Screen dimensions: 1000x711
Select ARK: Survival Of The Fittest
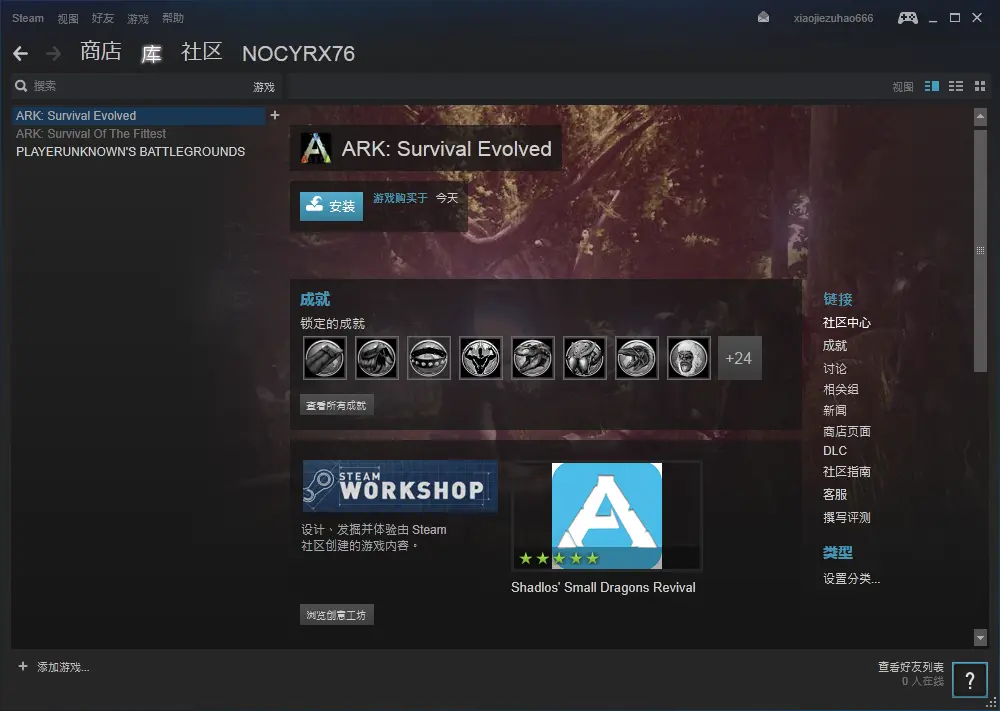pos(91,134)
